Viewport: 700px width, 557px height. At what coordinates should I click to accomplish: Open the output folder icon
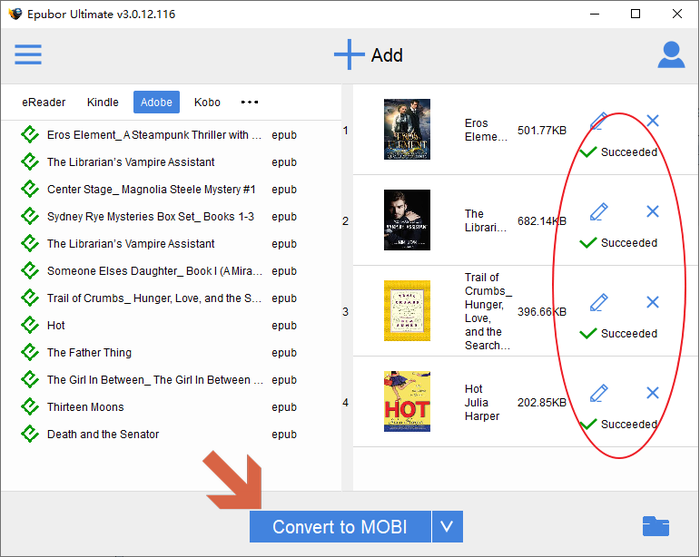(x=656, y=526)
